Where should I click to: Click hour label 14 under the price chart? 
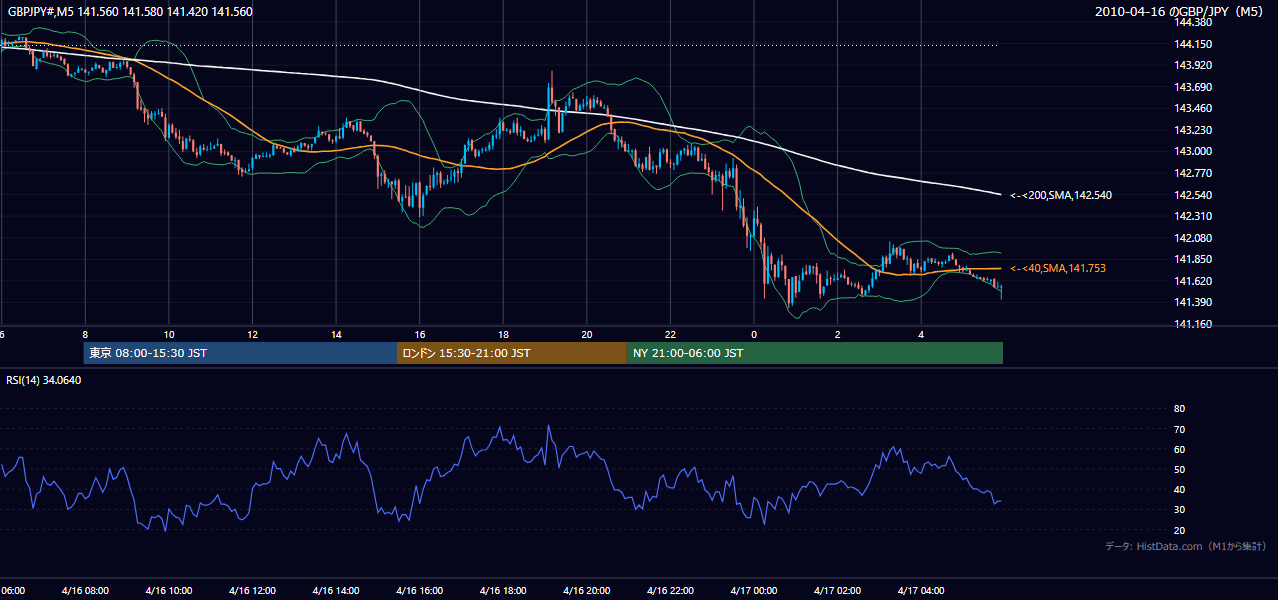(336, 334)
